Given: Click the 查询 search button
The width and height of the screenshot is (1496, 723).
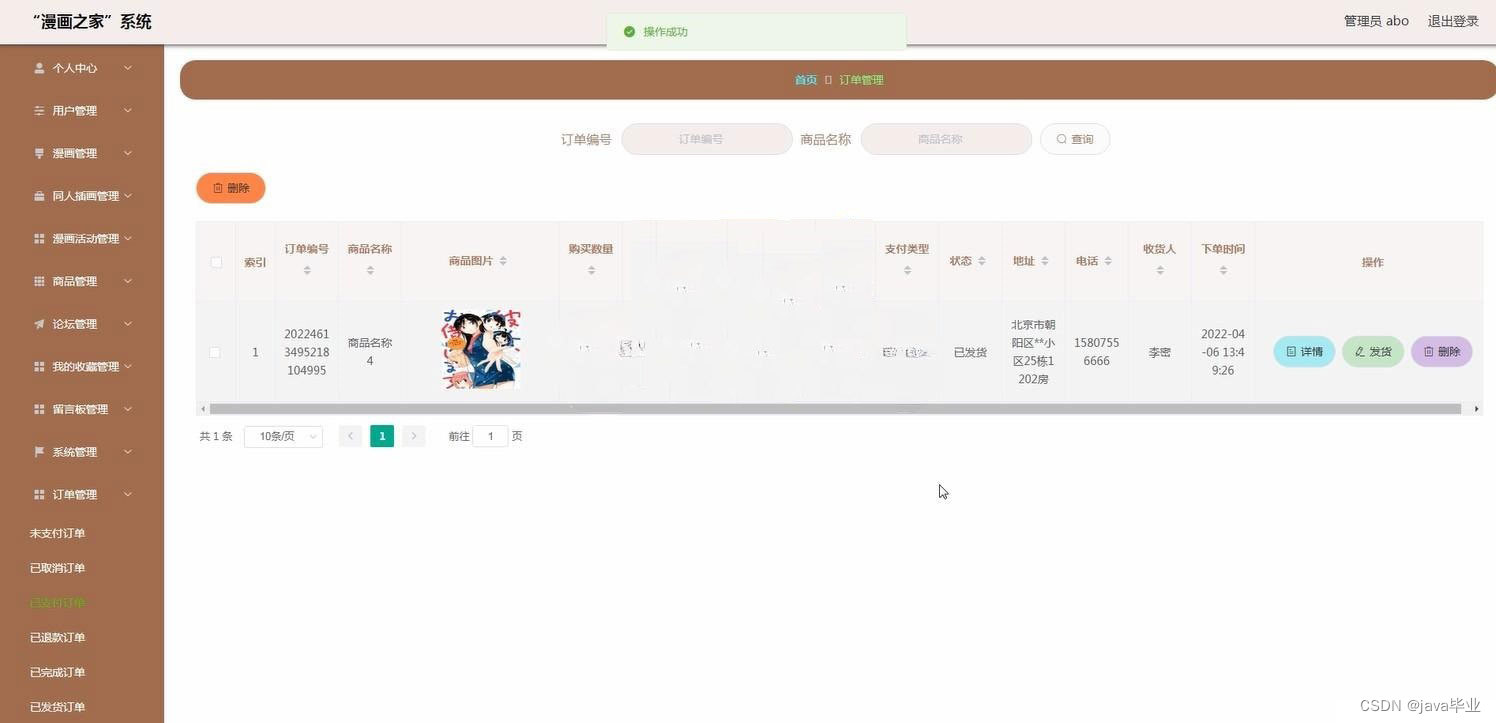Looking at the screenshot, I should [1075, 139].
